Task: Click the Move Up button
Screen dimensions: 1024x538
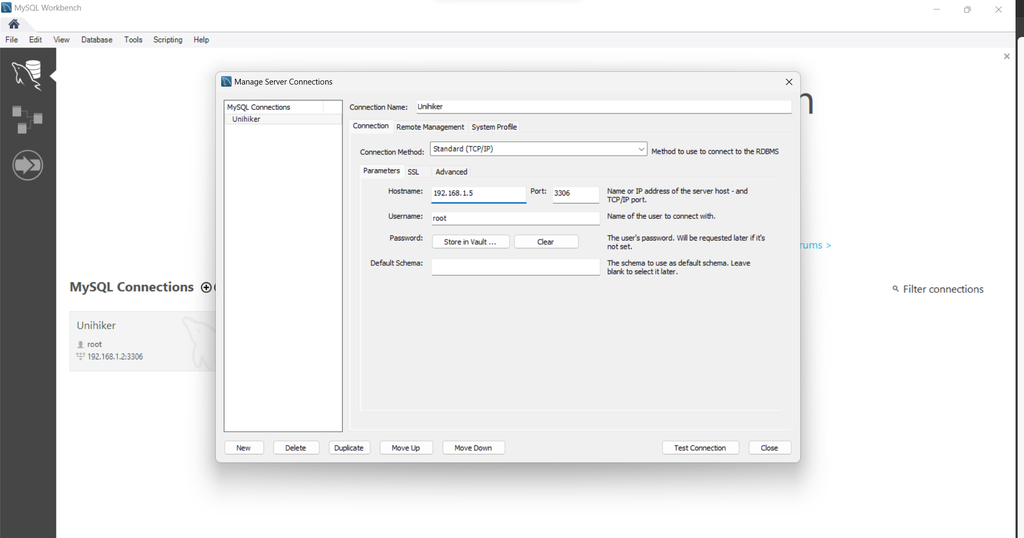Action: [x=406, y=448]
